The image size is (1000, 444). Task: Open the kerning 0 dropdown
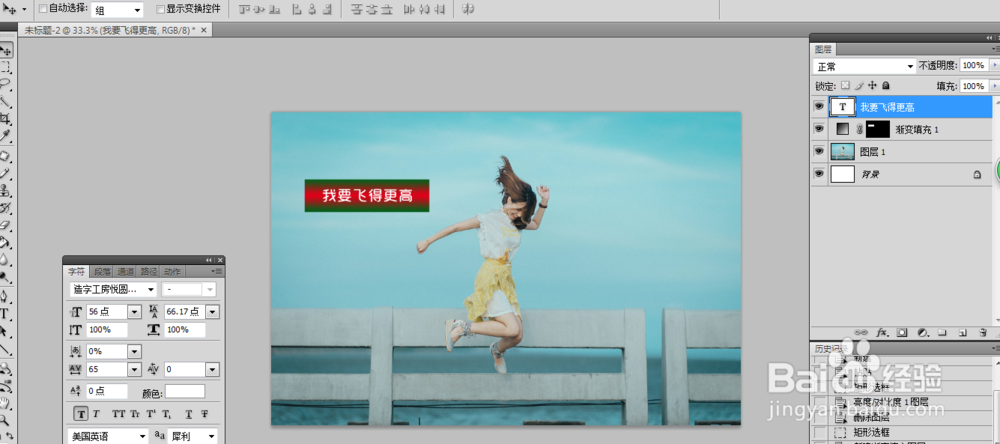213,369
